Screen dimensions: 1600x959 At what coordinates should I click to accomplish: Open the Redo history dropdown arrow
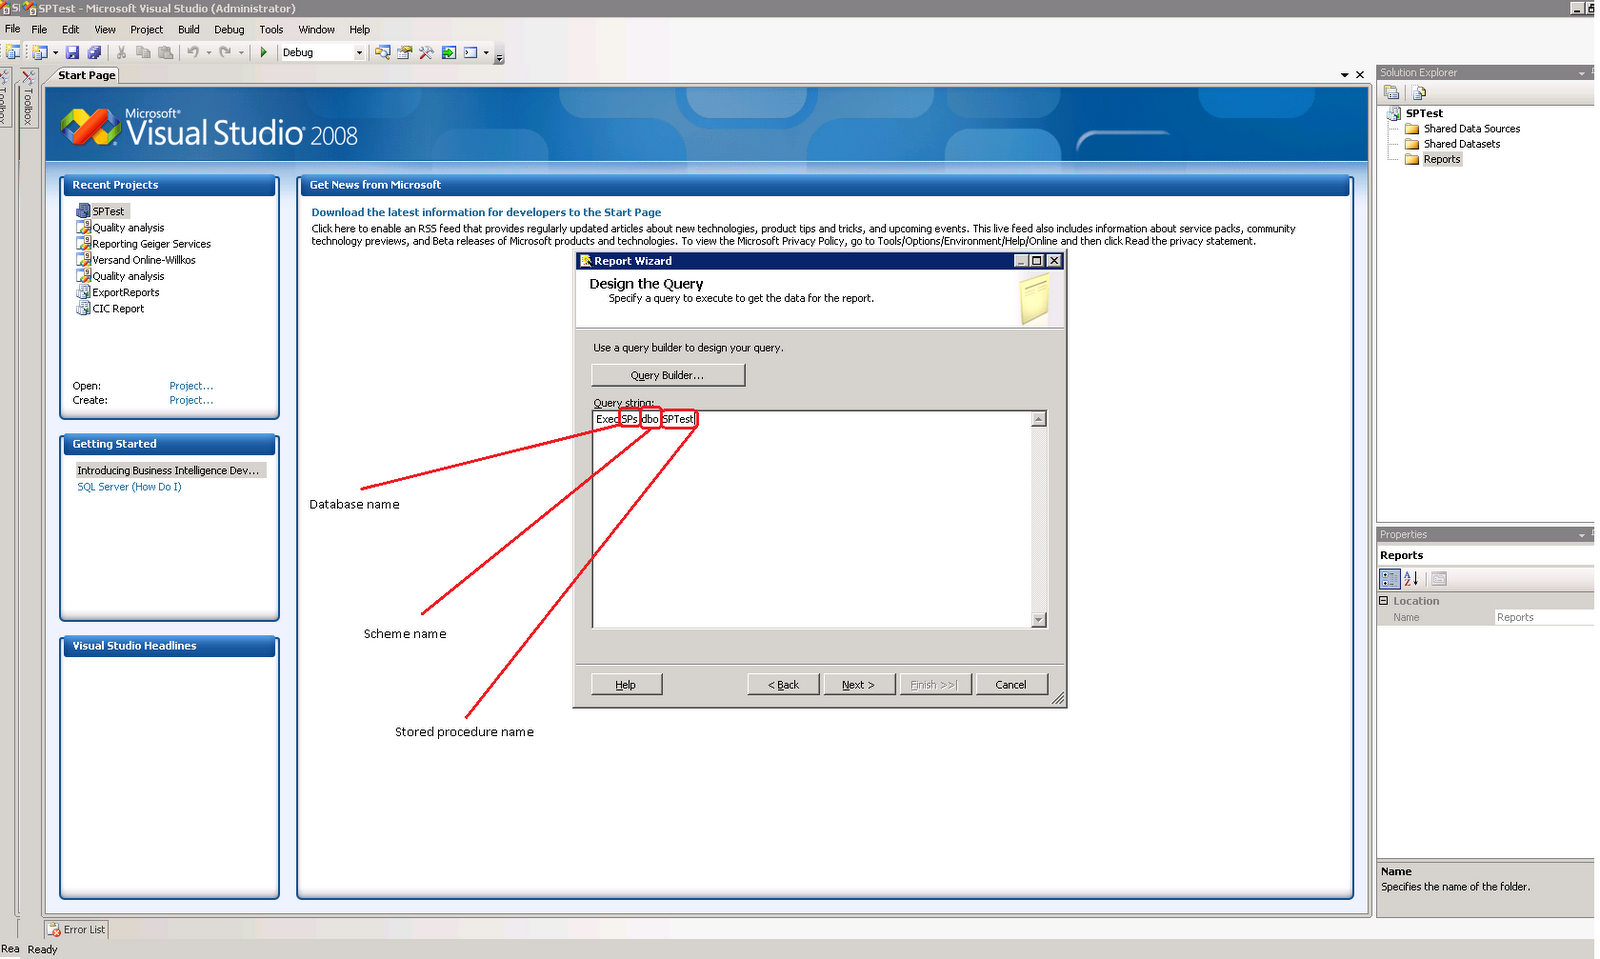(241, 53)
